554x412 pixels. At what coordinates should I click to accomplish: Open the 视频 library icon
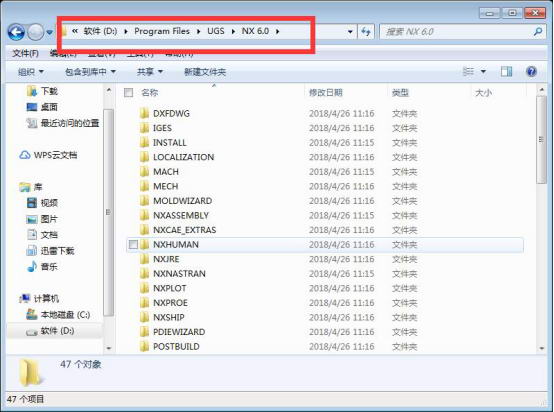click(32, 203)
